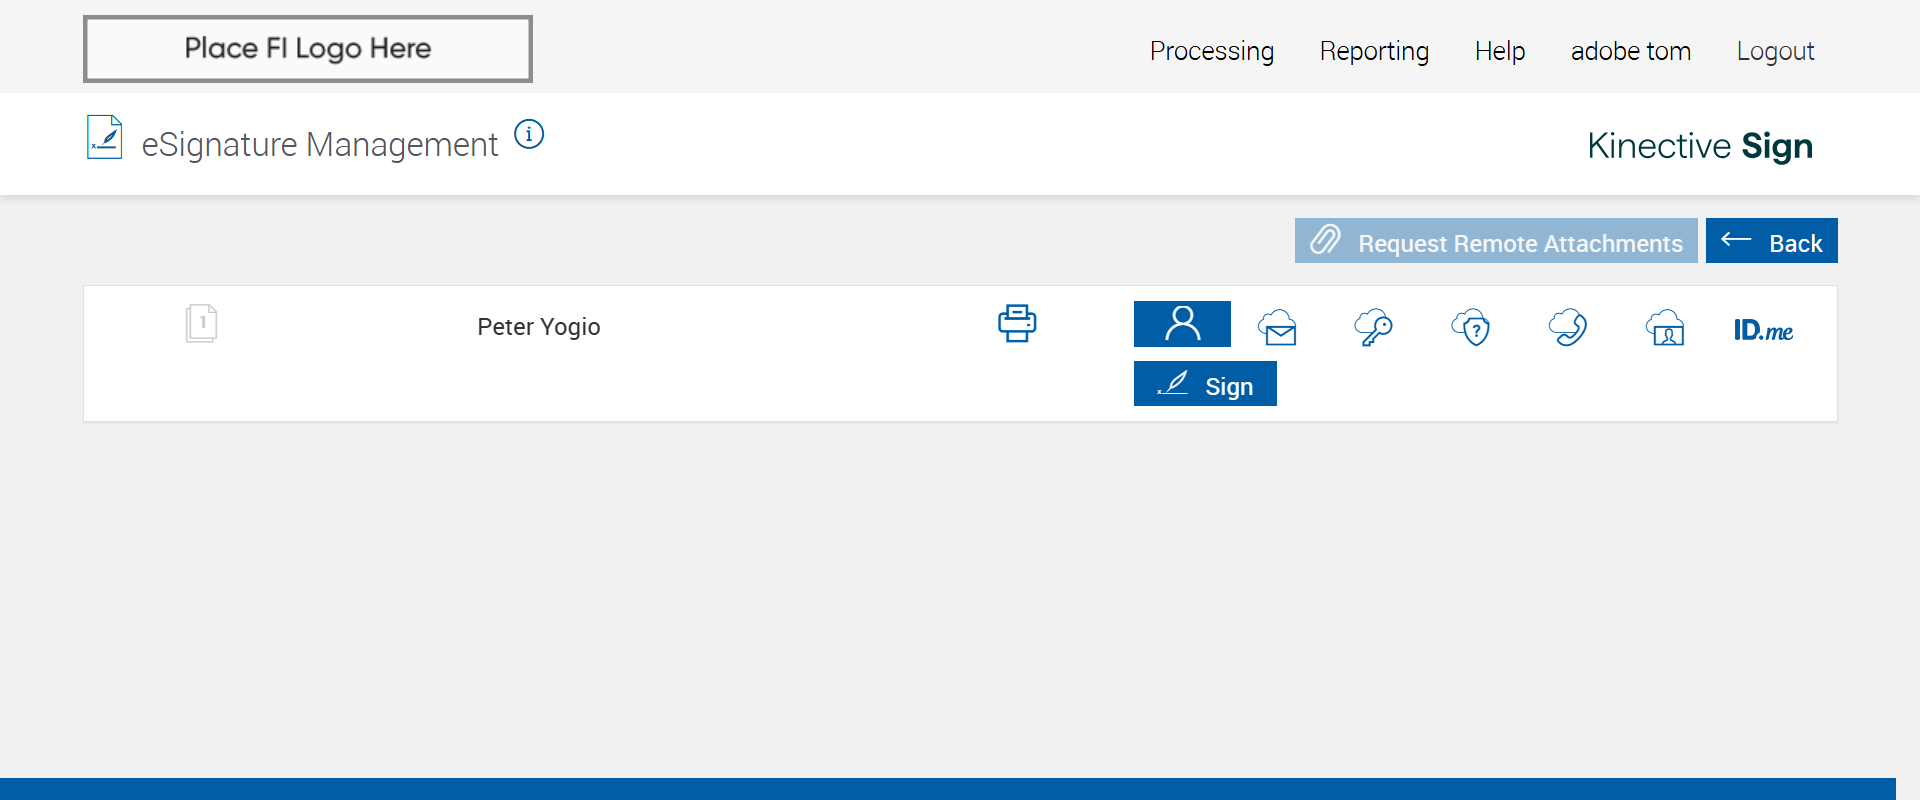Go back with the Back button
Image resolution: width=1920 pixels, height=800 pixels.
coord(1771,241)
